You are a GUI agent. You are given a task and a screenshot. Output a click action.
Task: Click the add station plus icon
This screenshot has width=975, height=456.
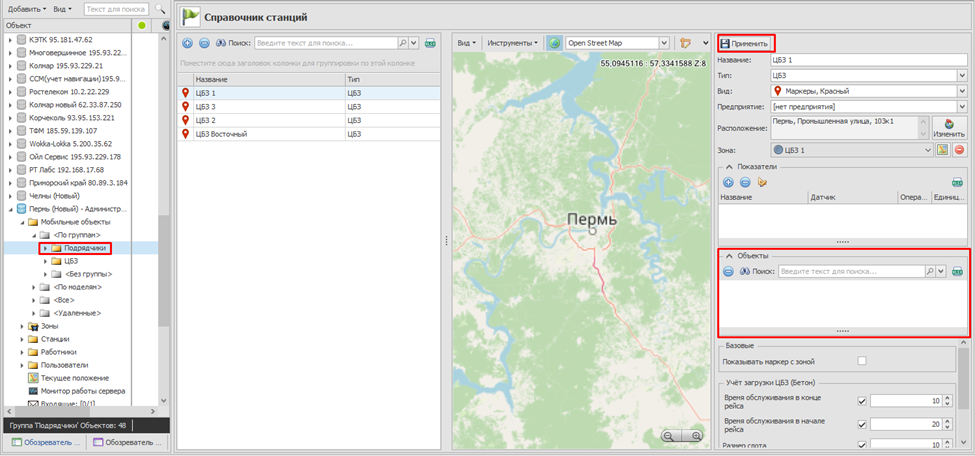(187, 44)
